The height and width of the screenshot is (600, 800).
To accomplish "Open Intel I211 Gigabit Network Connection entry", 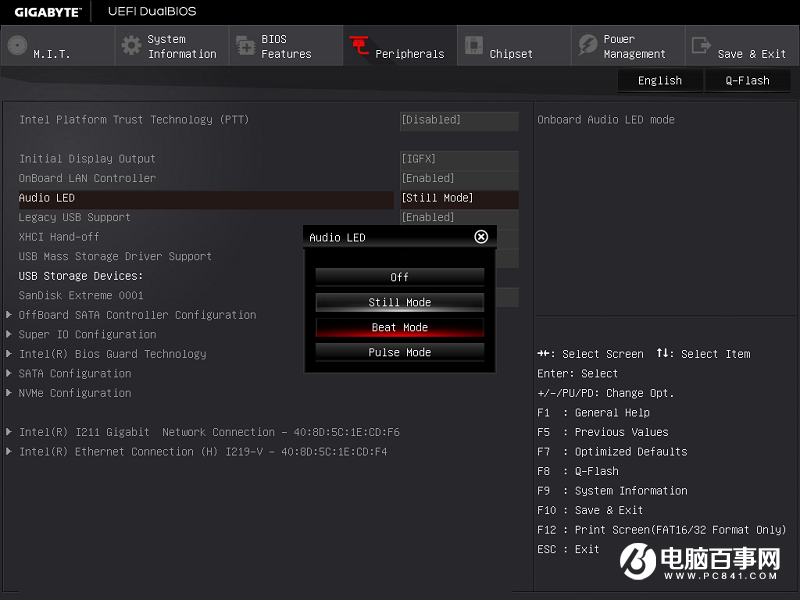I will click(209, 432).
